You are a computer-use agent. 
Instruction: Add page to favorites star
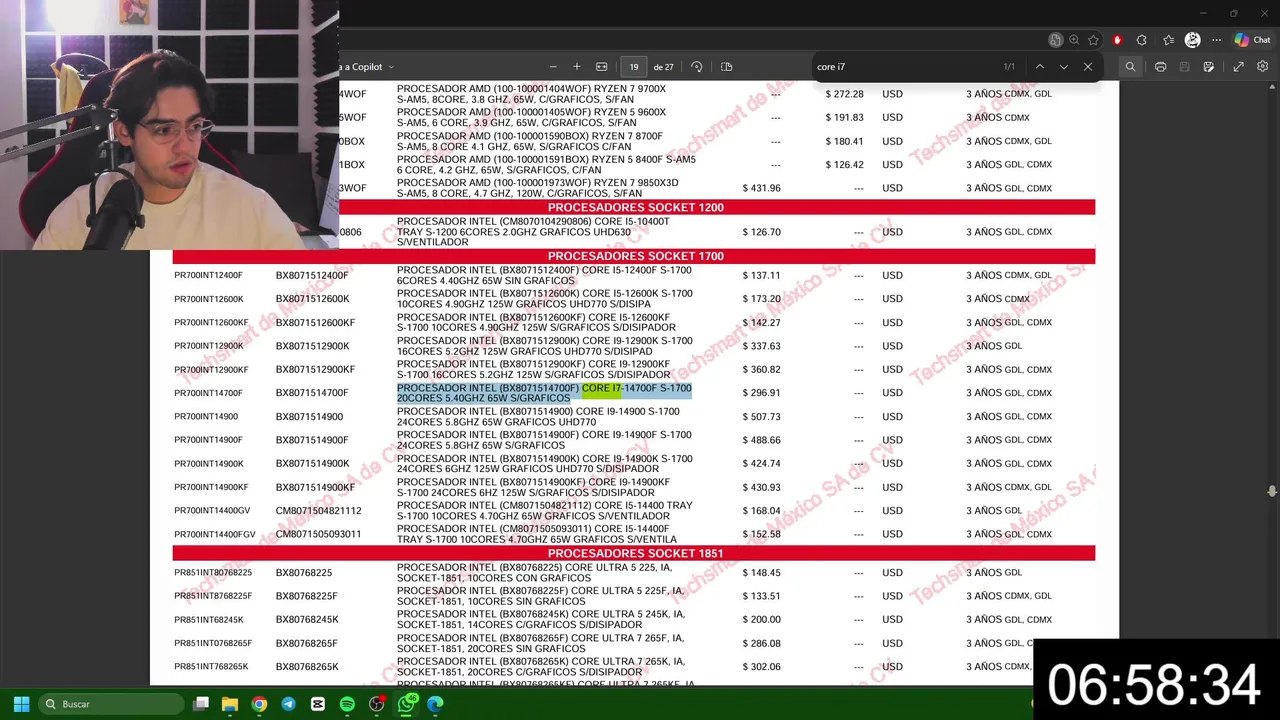tap(1093, 40)
